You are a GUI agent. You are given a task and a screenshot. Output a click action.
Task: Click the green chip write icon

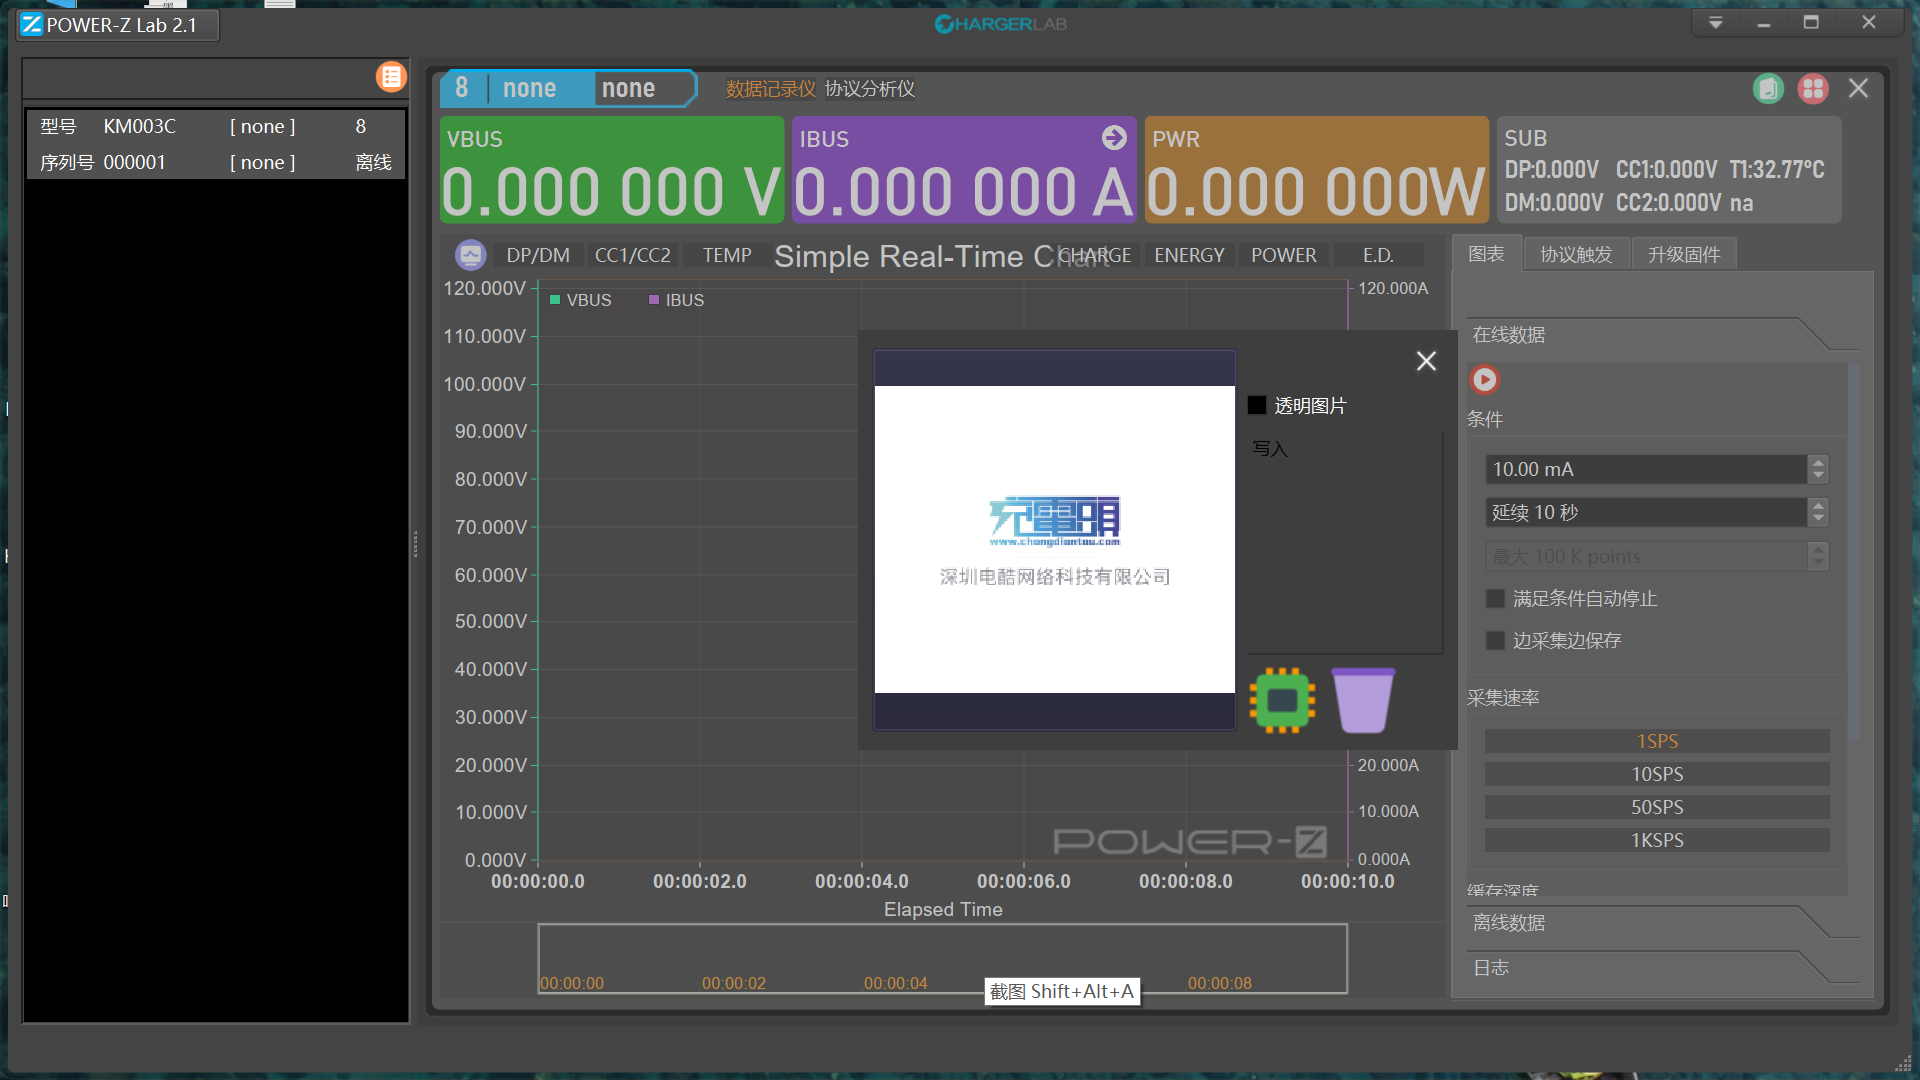point(1282,700)
